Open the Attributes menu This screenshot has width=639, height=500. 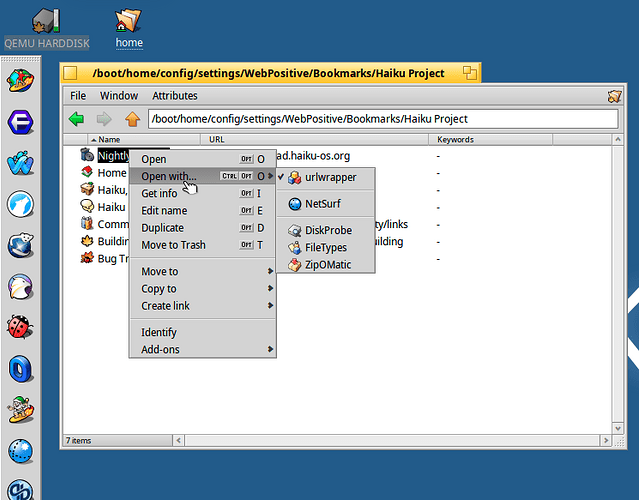[x=174, y=96]
